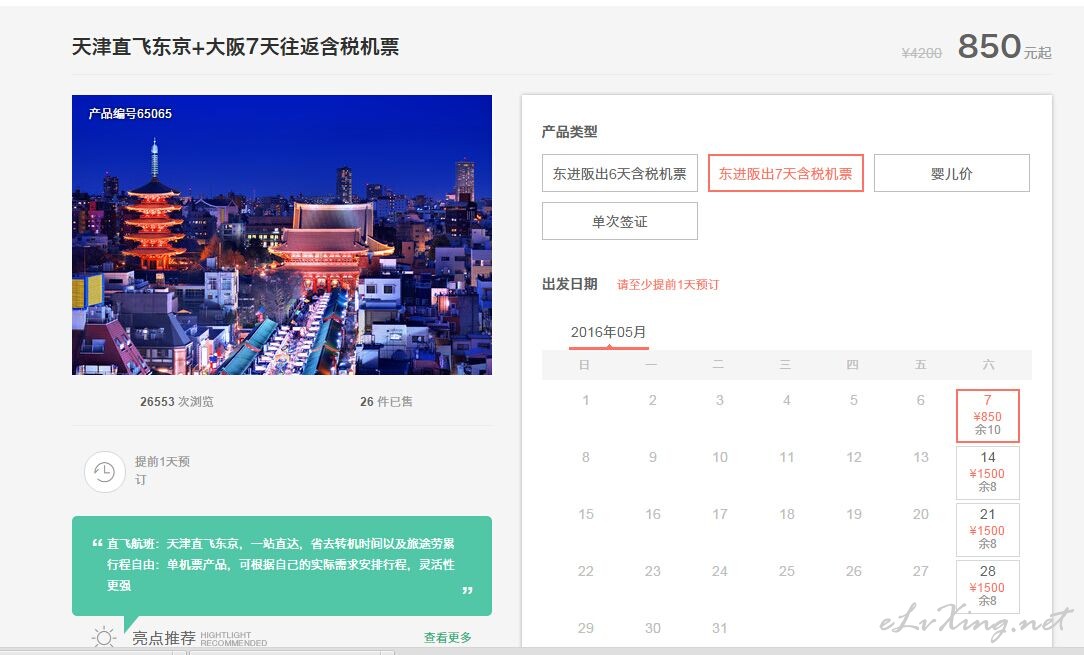Click calendar day 29

[x=586, y=628]
